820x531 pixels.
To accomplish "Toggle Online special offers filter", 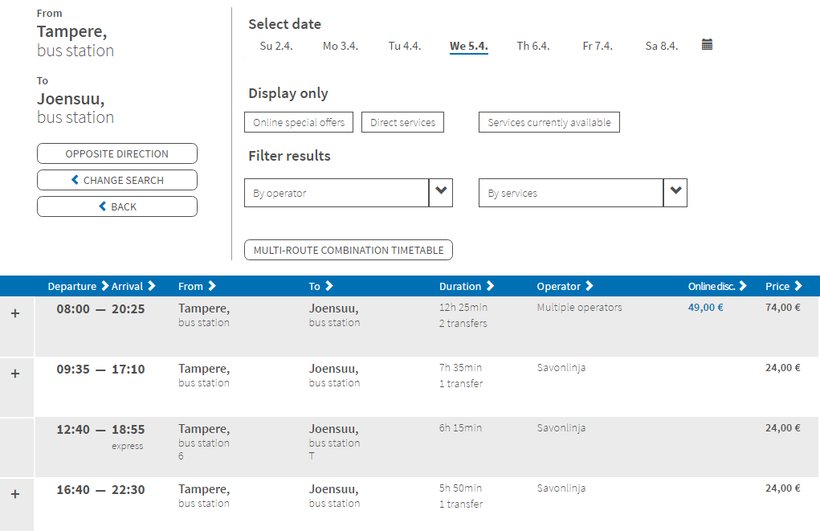I will click(x=298, y=123).
